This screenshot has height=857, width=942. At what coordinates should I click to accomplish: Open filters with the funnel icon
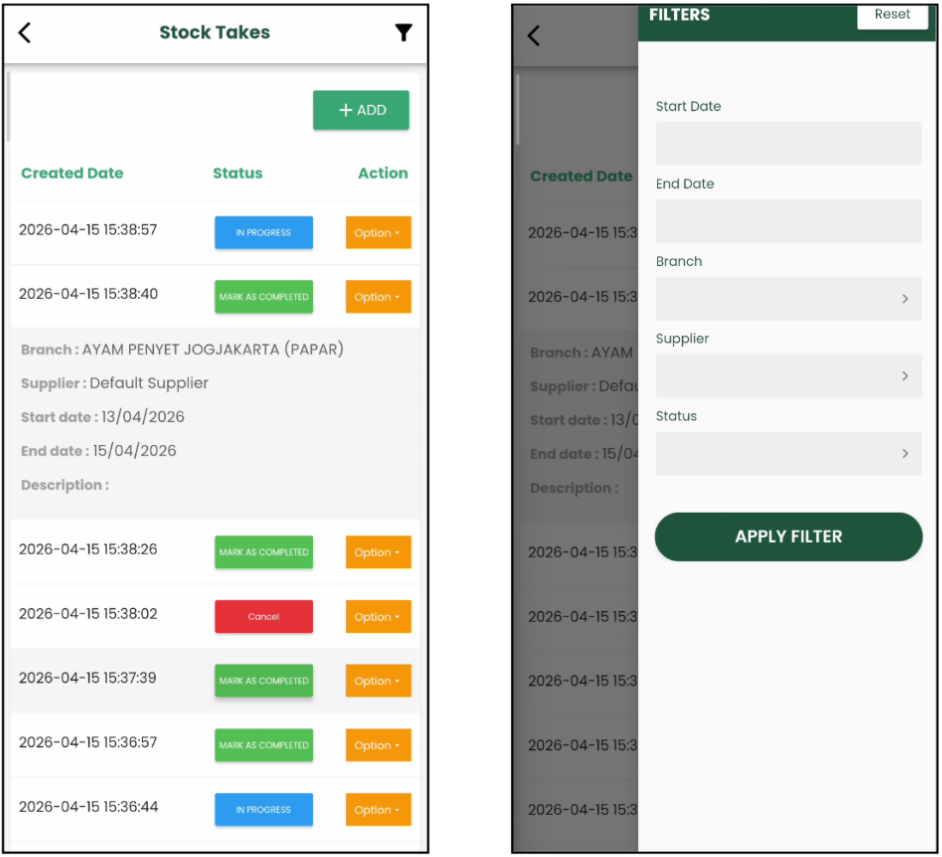[403, 33]
